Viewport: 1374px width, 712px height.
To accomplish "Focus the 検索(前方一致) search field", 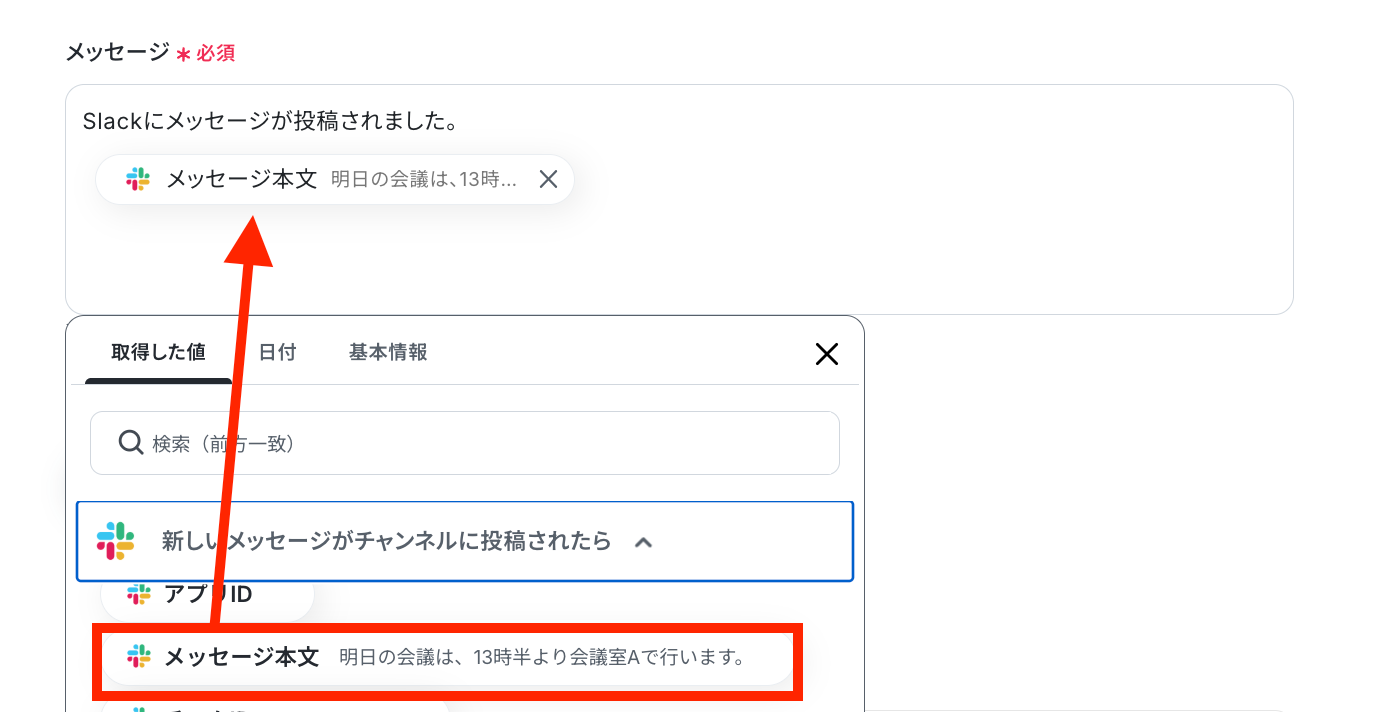I will 465,443.
